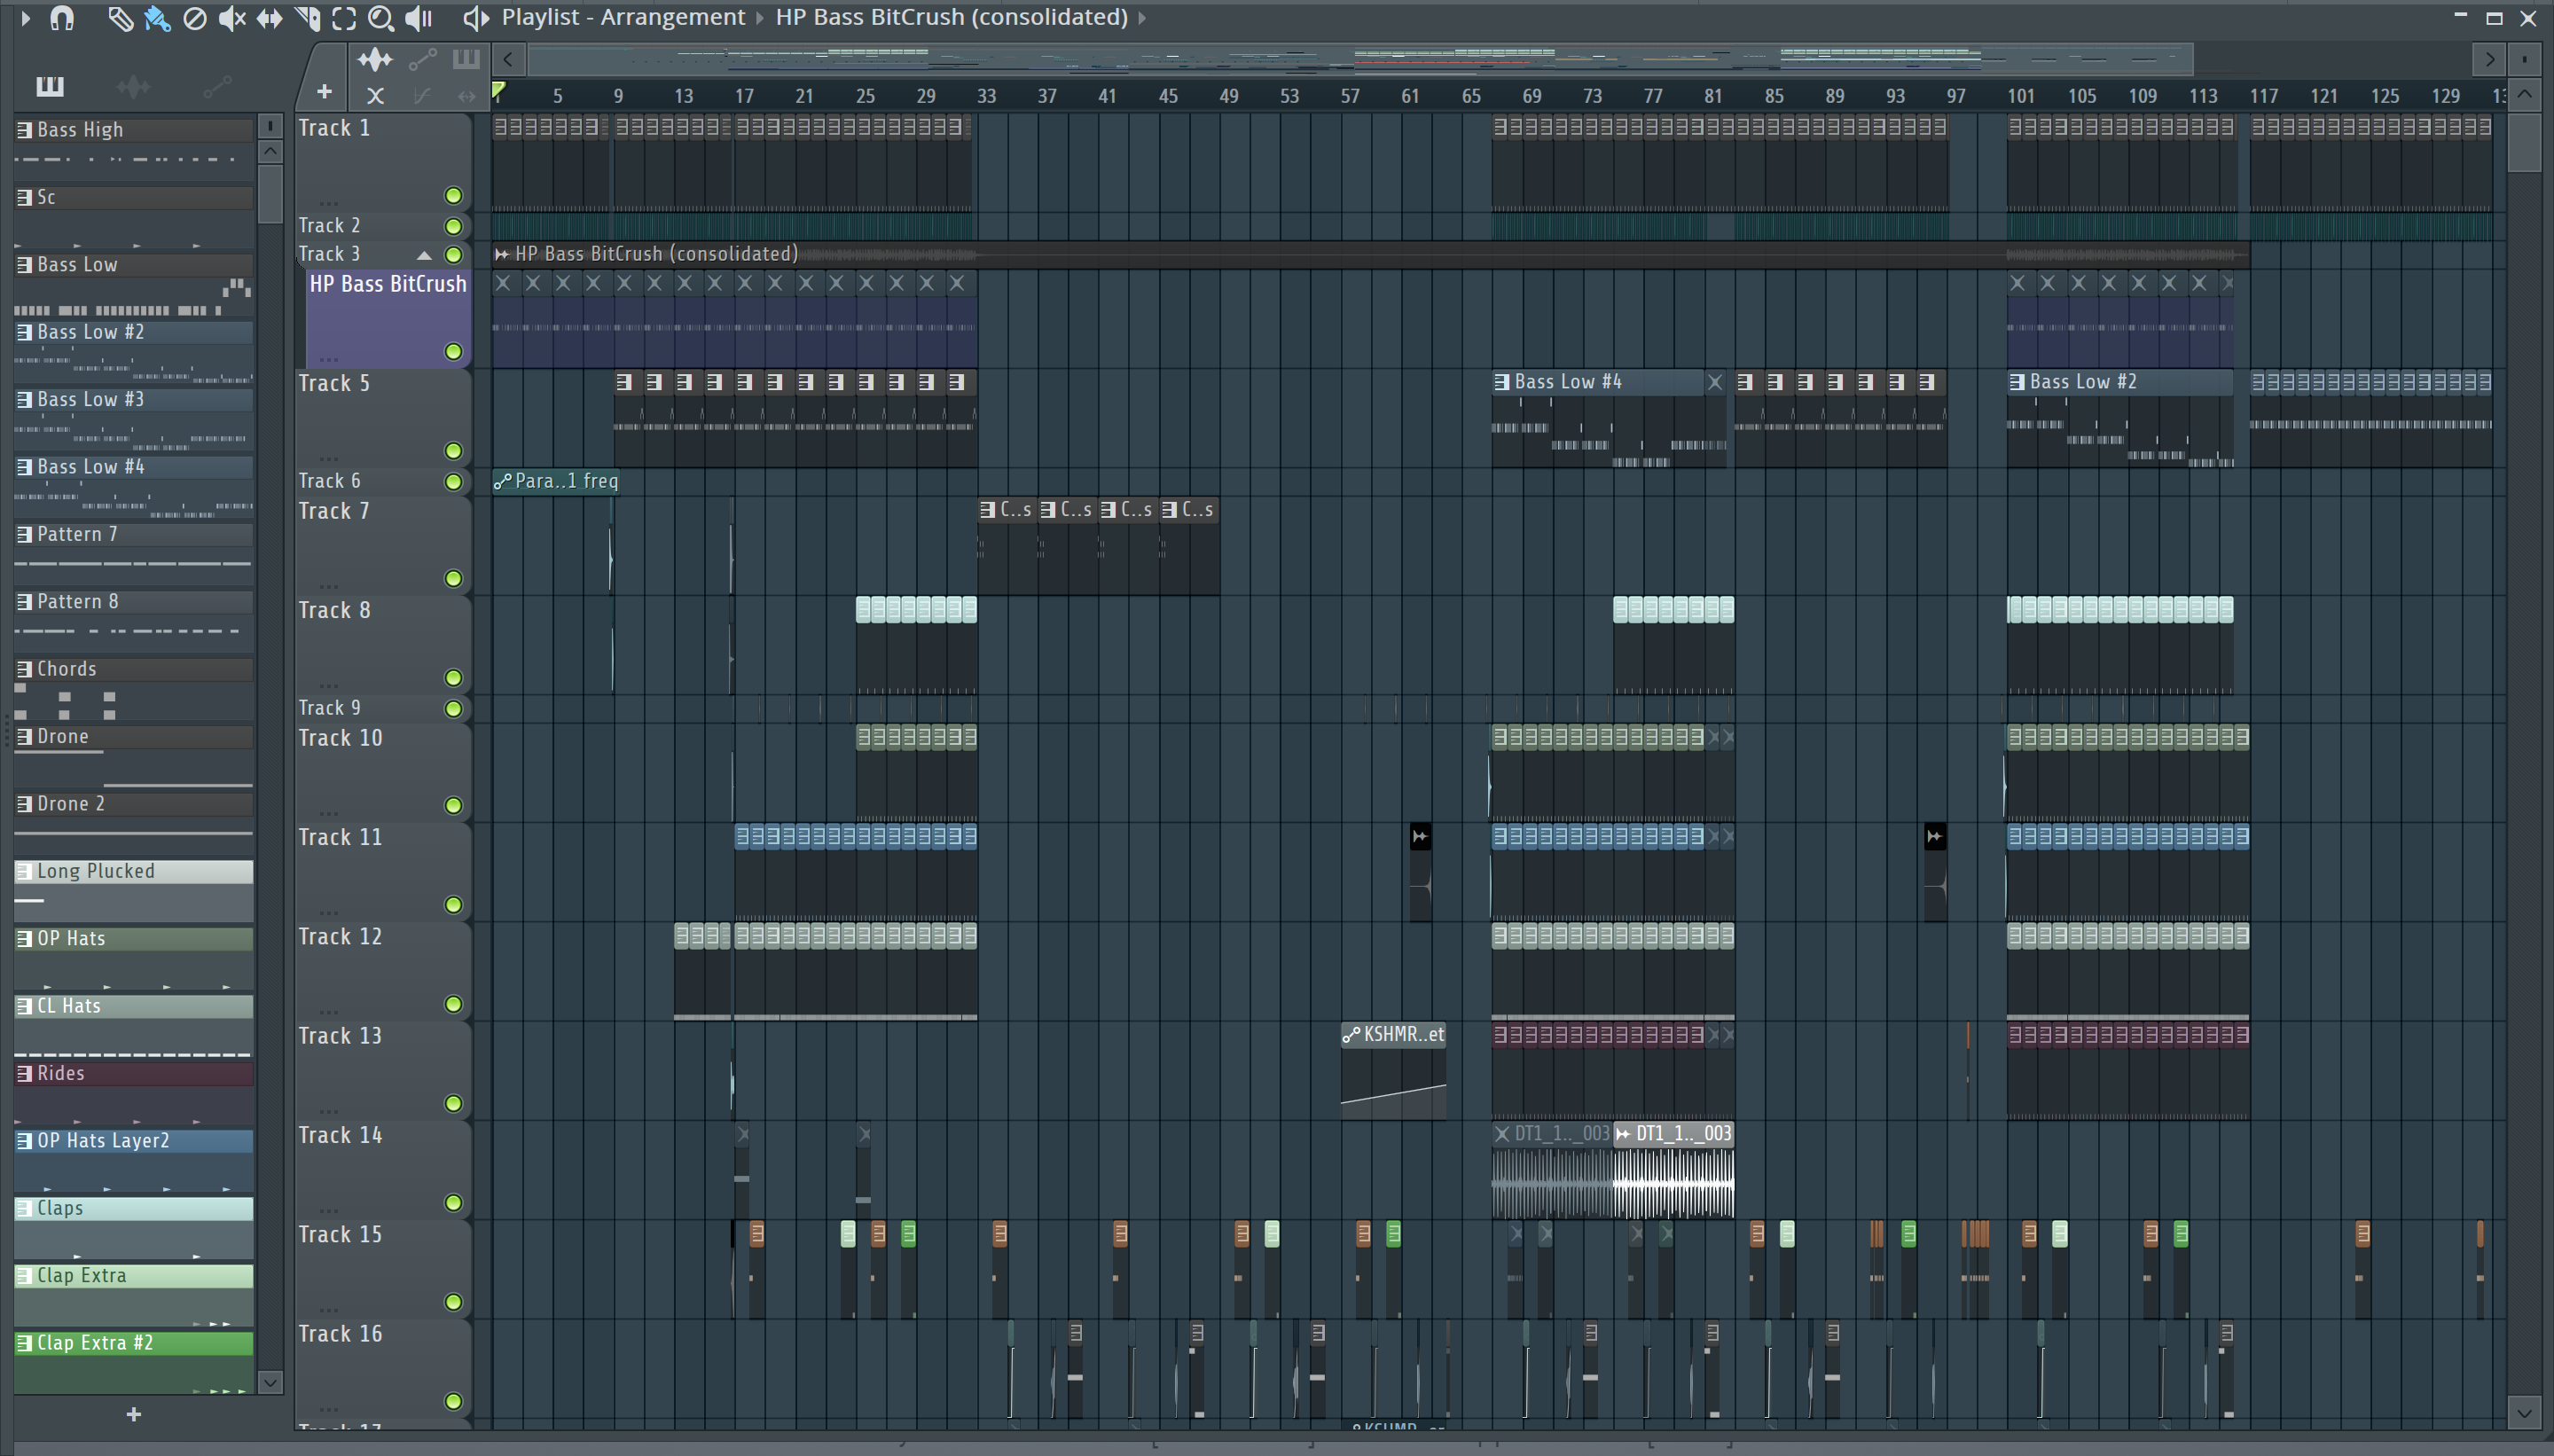
Task: Mute Track 3 with its green LED
Action: click(453, 255)
